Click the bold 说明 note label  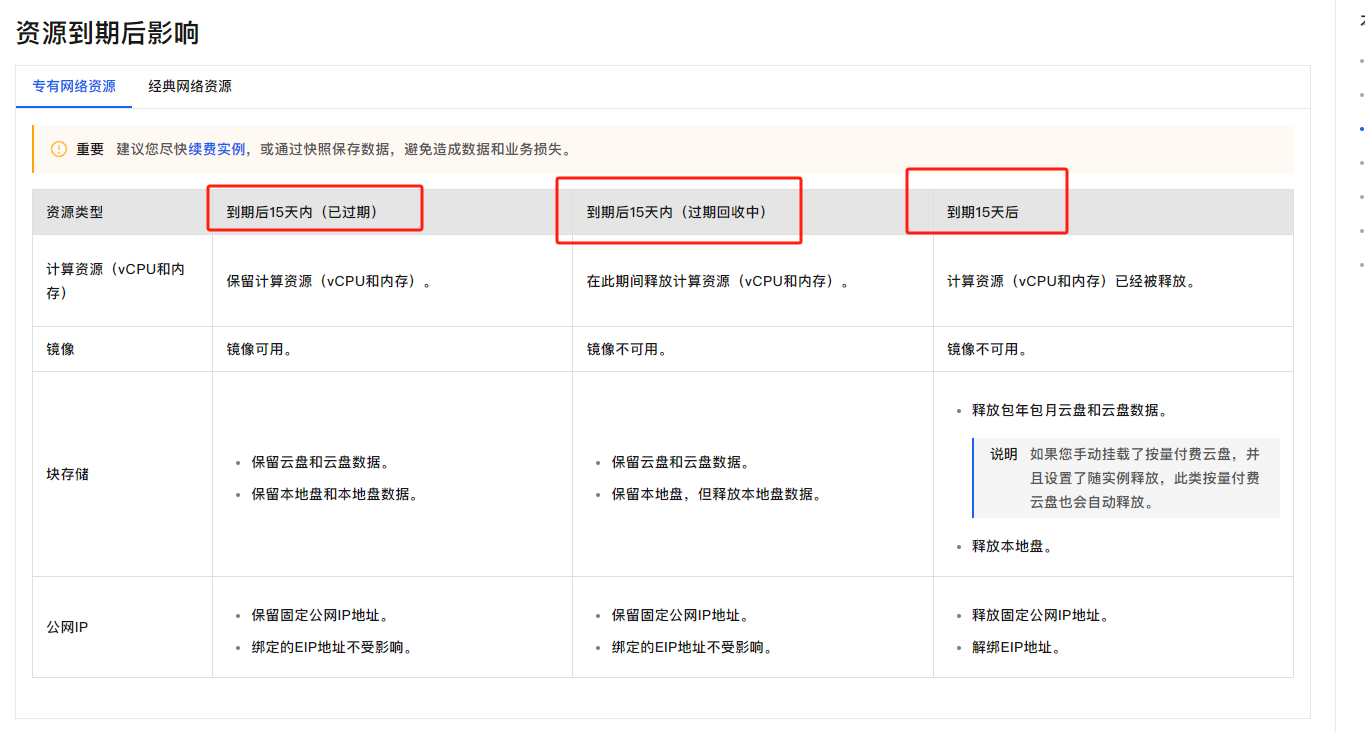(x=1004, y=454)
